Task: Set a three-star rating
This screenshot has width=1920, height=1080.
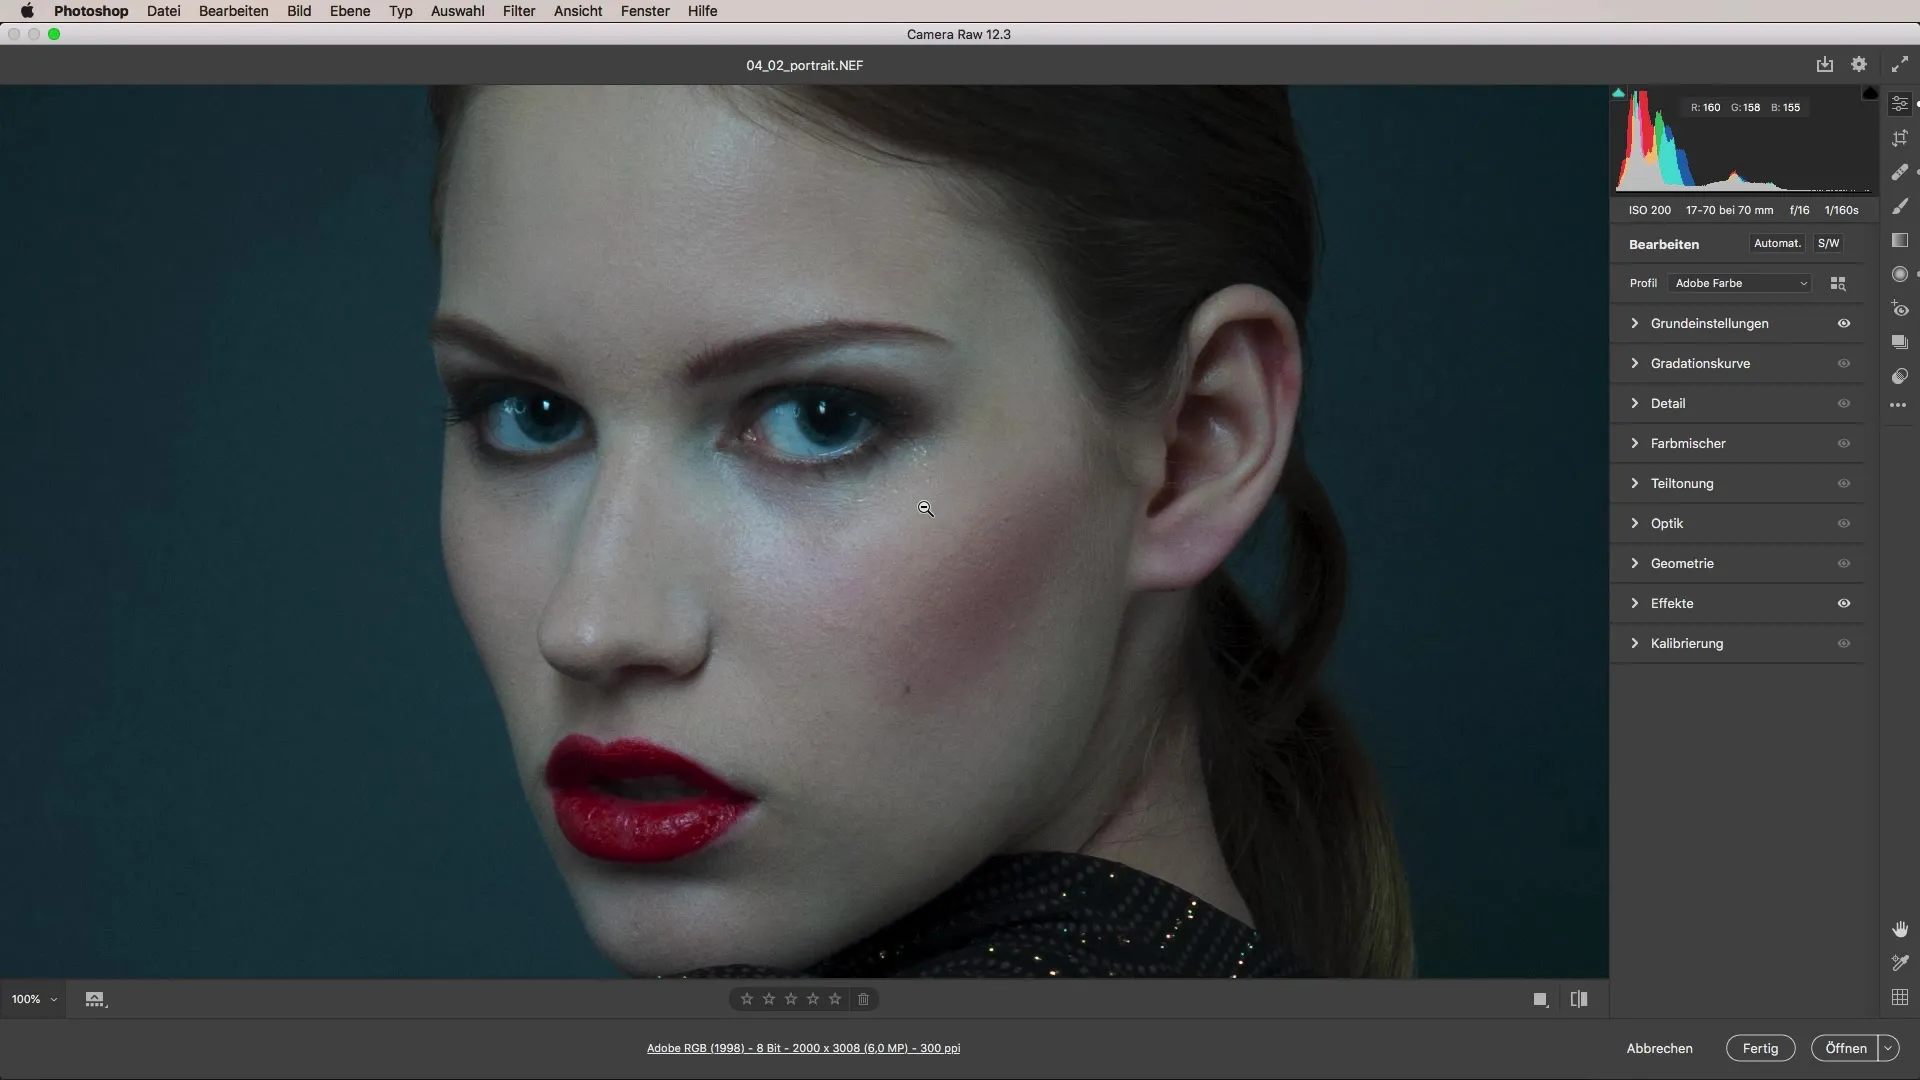Action: pos(791,999)
